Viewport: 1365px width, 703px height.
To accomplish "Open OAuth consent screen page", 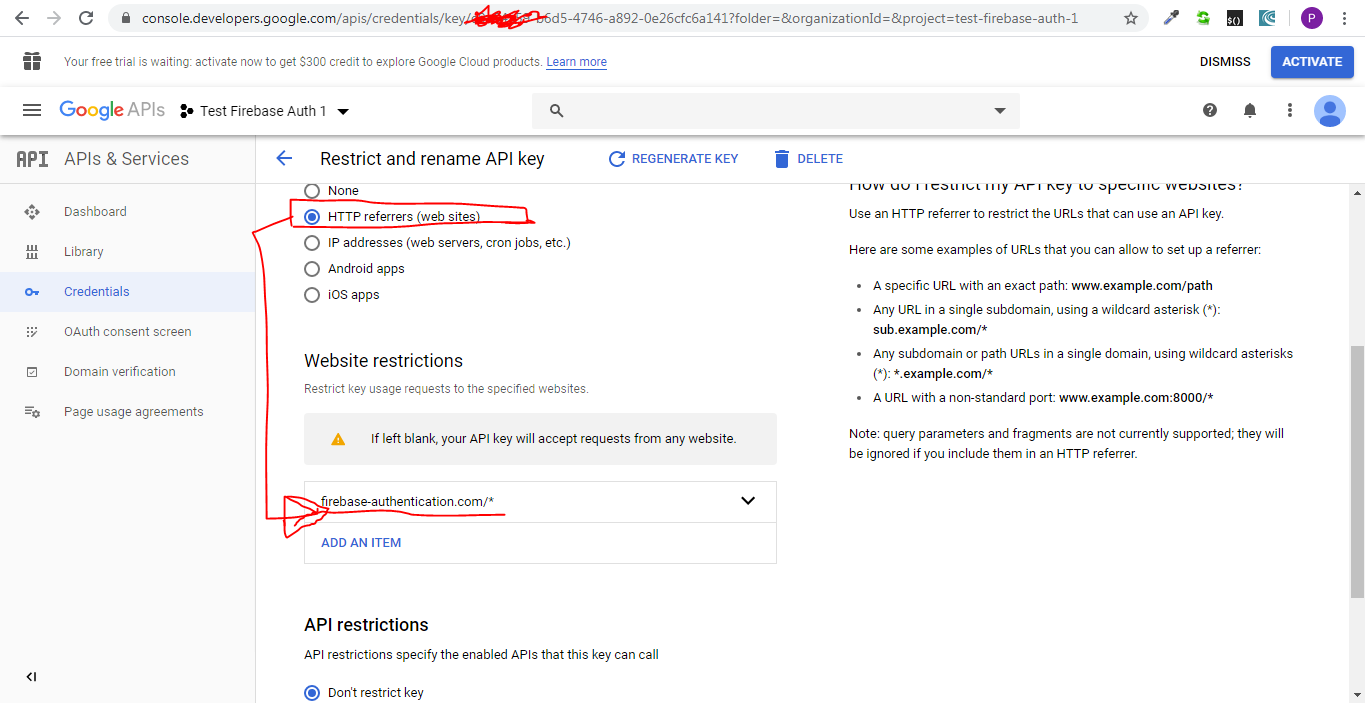I will pos(128,332).
